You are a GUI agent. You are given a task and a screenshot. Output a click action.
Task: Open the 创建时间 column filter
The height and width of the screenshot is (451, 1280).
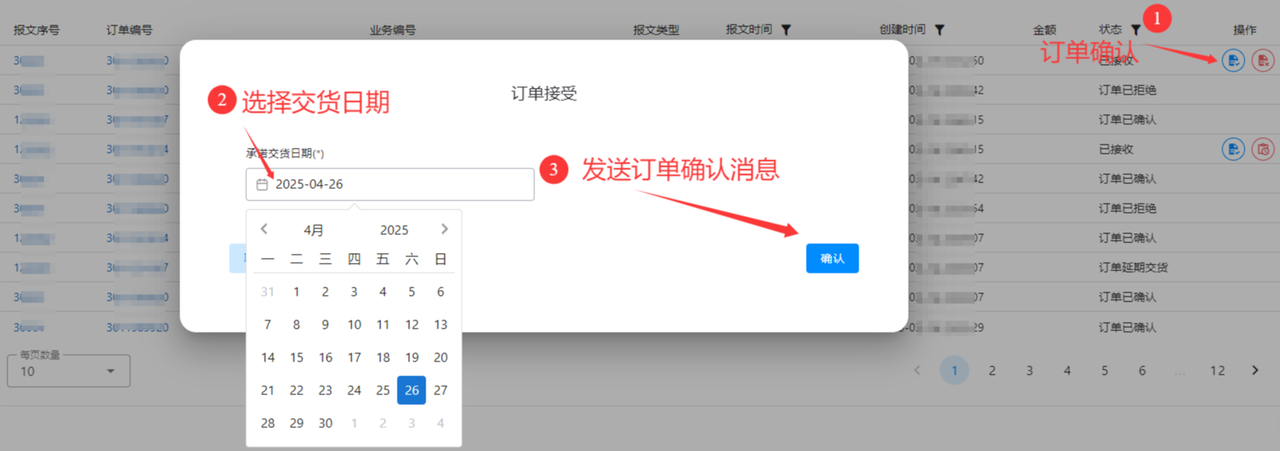(x=939, y=30)
